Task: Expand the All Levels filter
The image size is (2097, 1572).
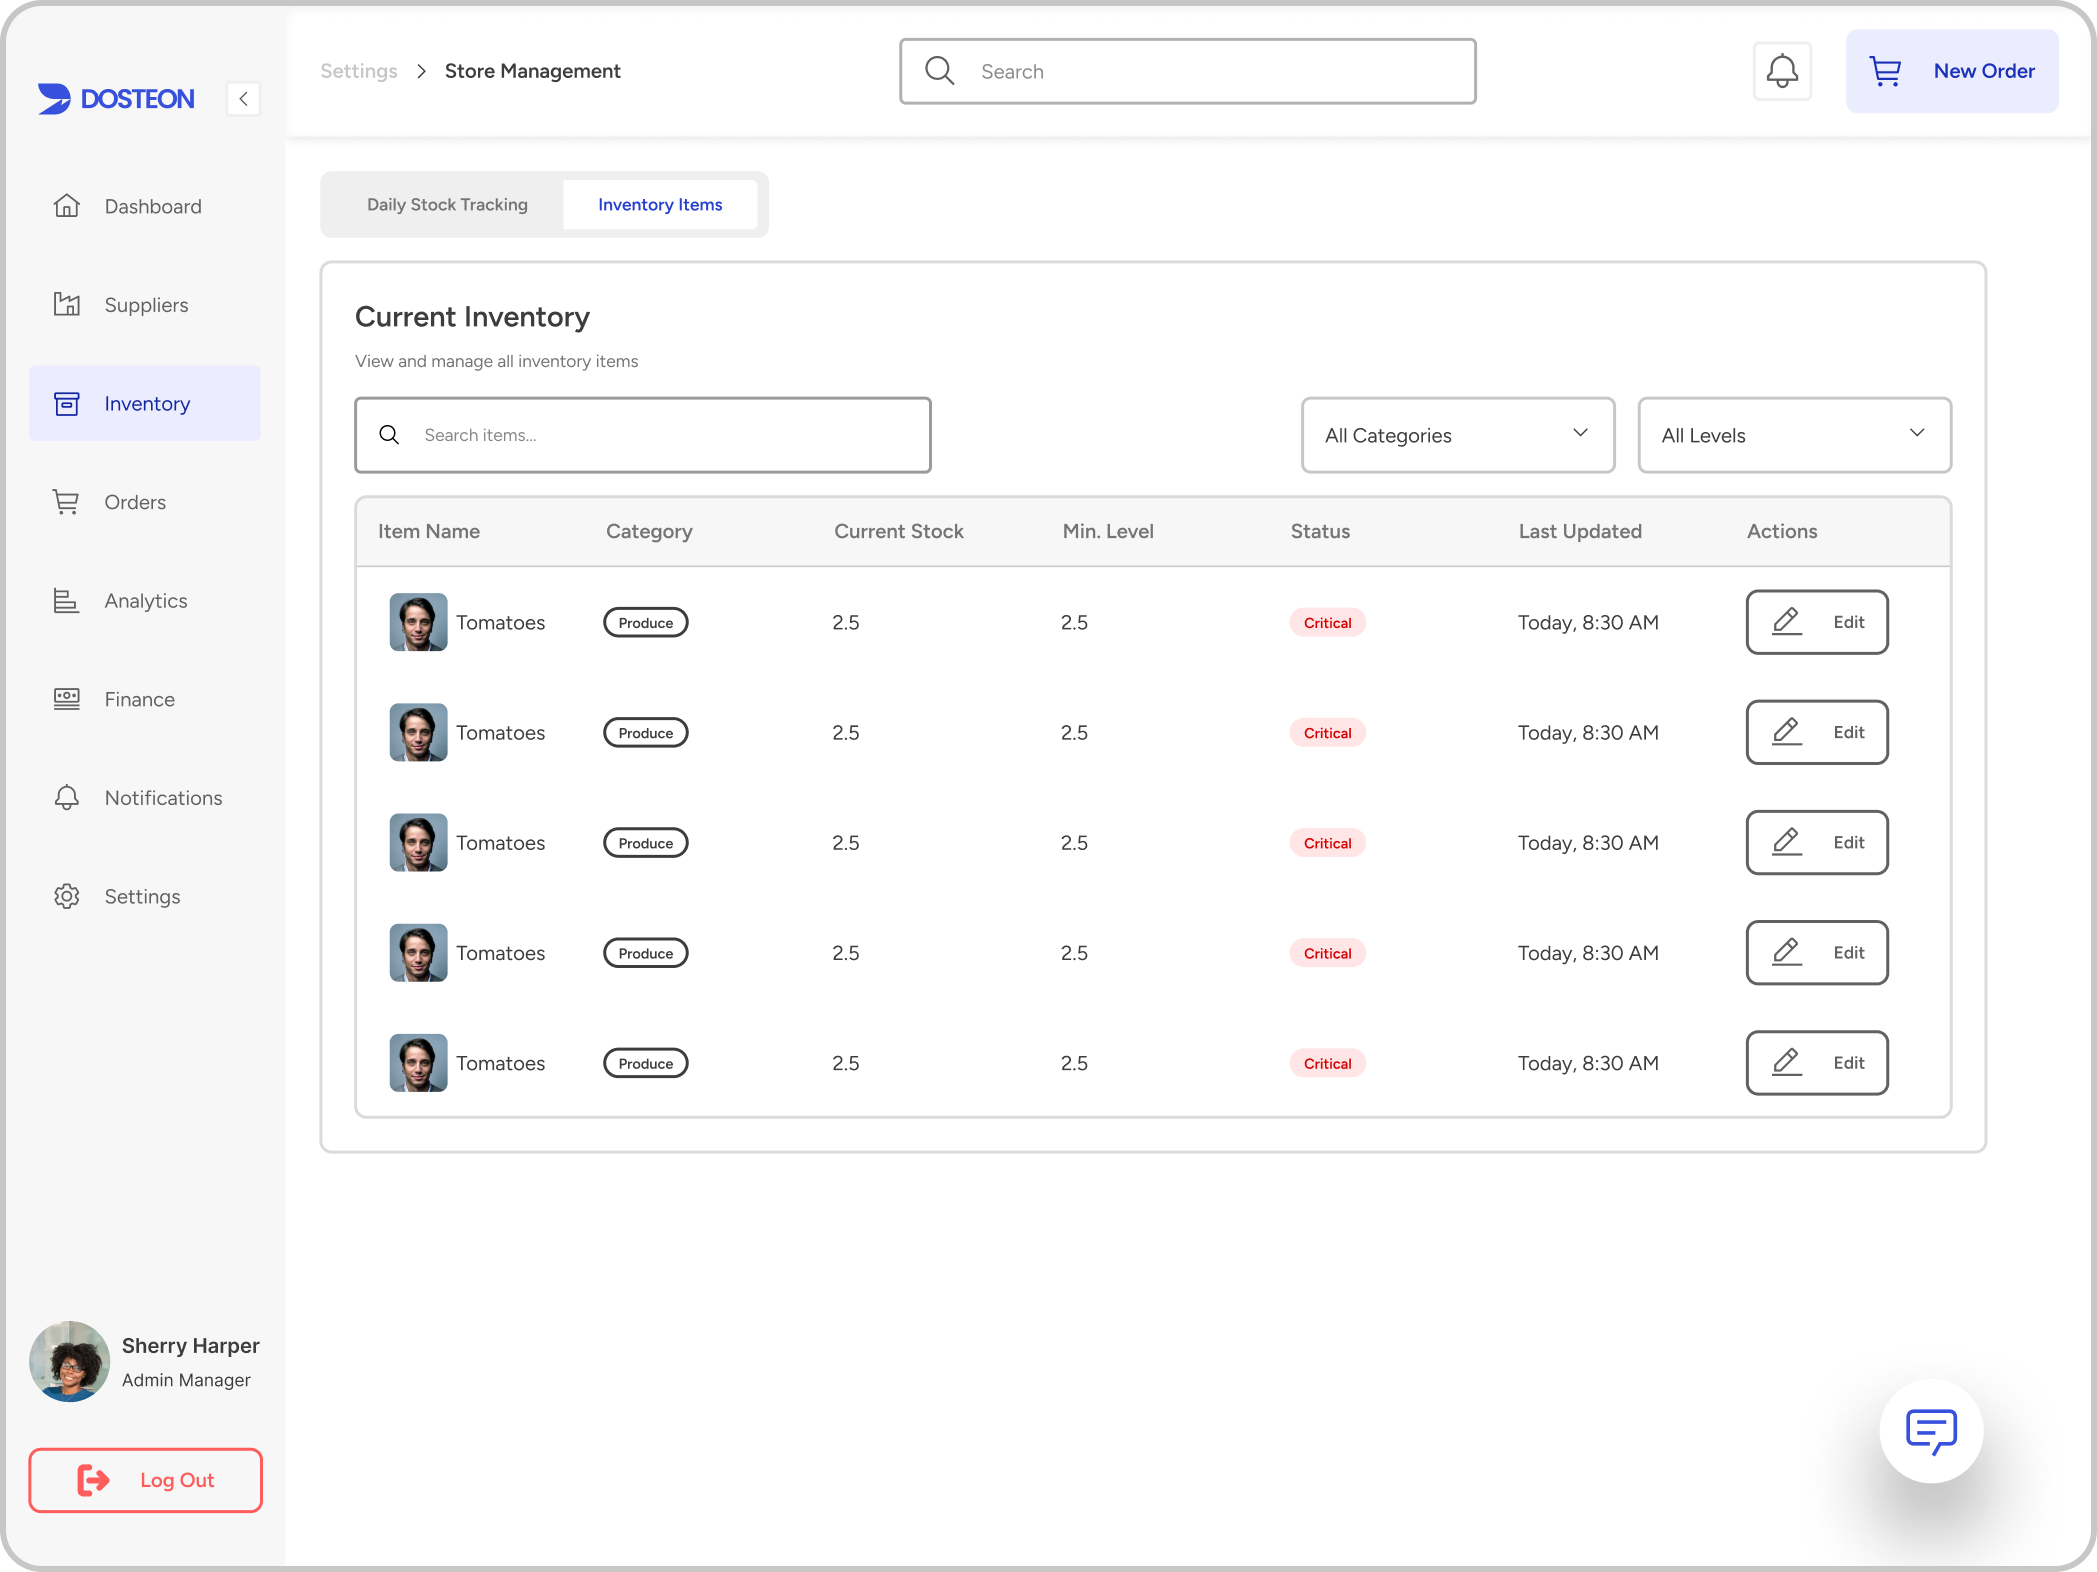Action: click(1793, 435)
